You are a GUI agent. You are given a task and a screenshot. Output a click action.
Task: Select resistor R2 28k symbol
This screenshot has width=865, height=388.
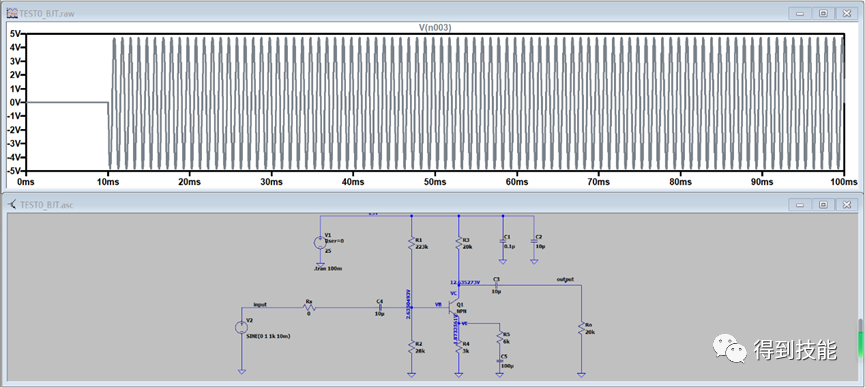pos(411,346)
